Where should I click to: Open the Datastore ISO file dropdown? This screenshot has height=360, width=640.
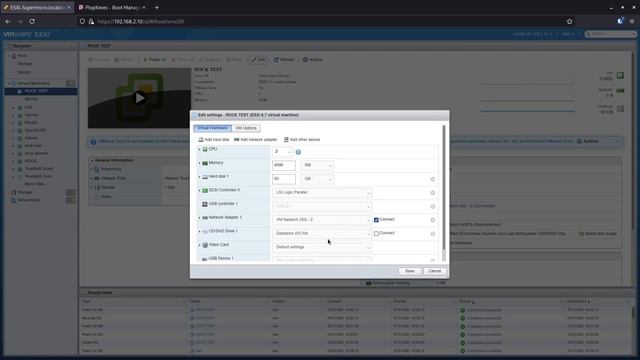(x=322, y=233)
